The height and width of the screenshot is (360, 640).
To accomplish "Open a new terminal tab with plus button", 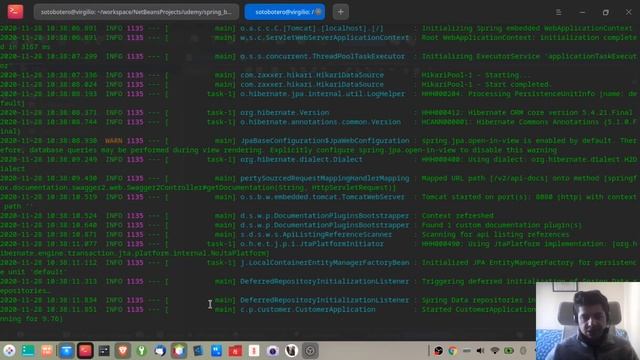I will tap(340, 12).
